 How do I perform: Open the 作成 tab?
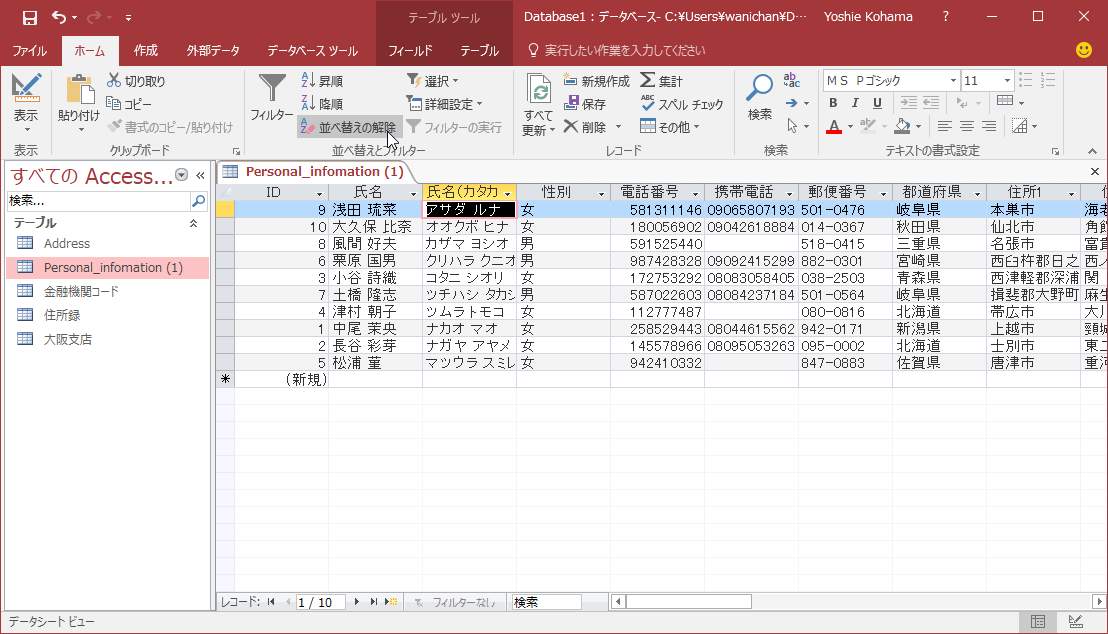tap(146, 51)
